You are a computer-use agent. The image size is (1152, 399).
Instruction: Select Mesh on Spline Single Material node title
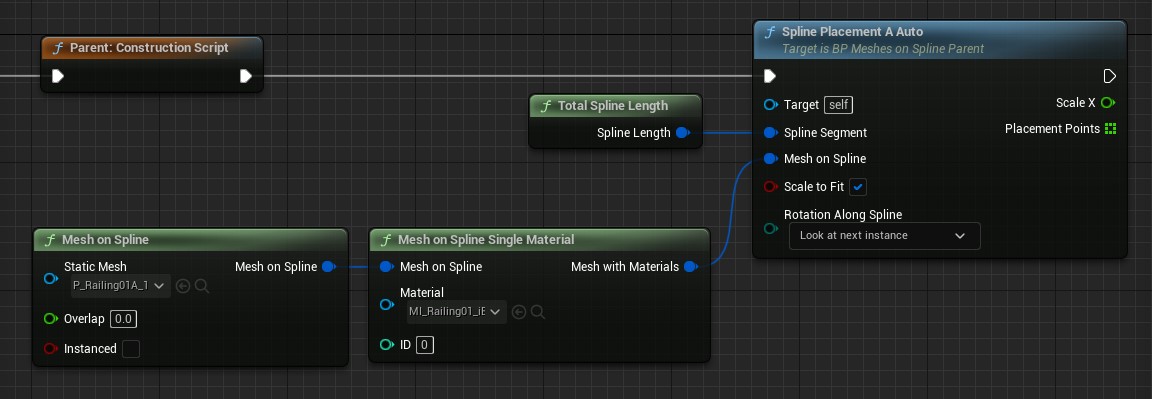(486, 240)
